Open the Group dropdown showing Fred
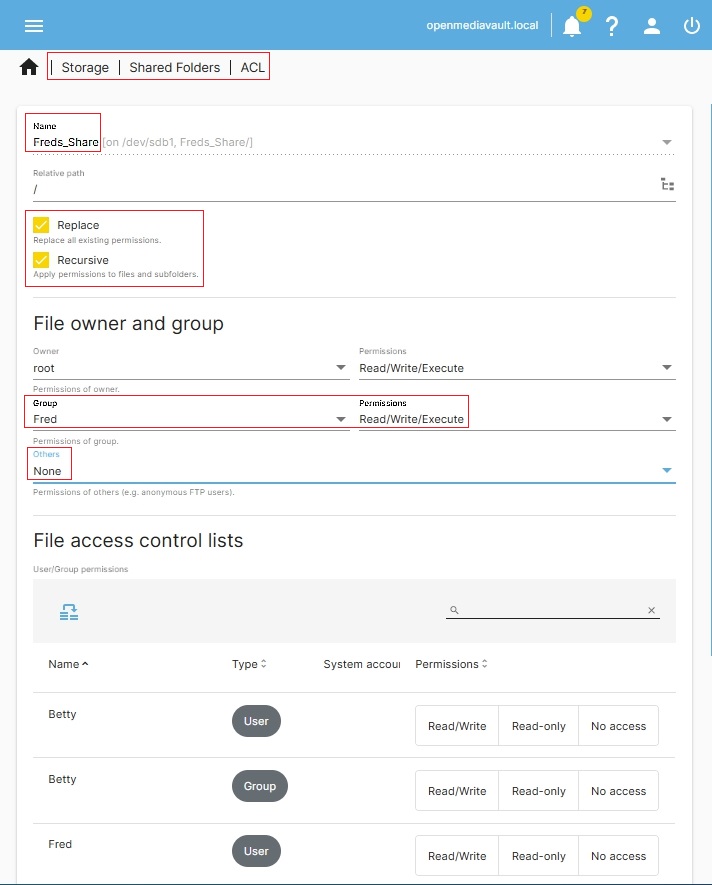This screenshot has height=885, width=712. click(x=190, y=419)
